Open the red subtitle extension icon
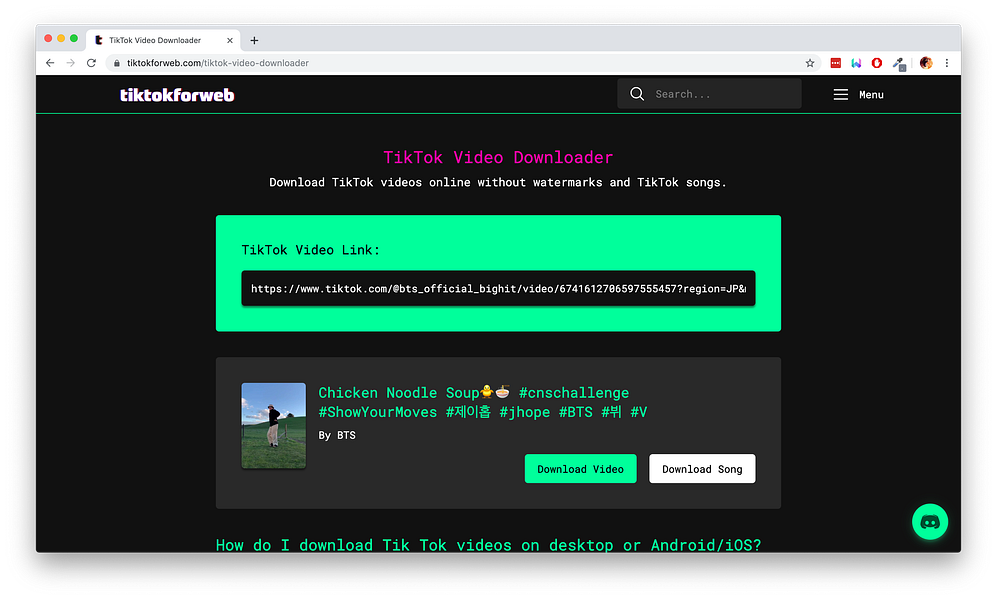997x600 pixels. (x=836, y=62)
